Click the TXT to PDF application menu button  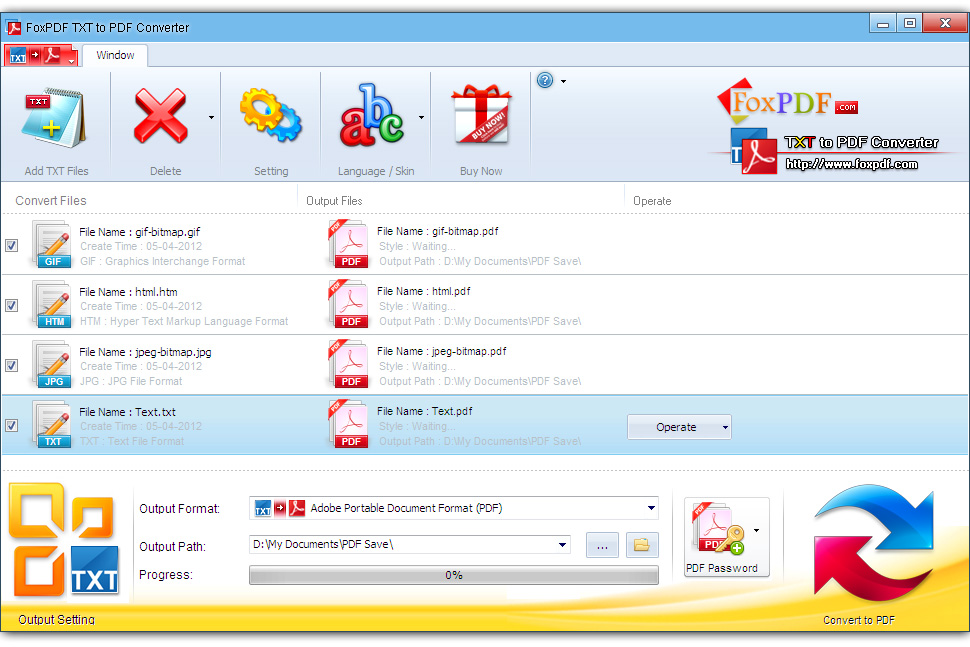coord(41,56)
